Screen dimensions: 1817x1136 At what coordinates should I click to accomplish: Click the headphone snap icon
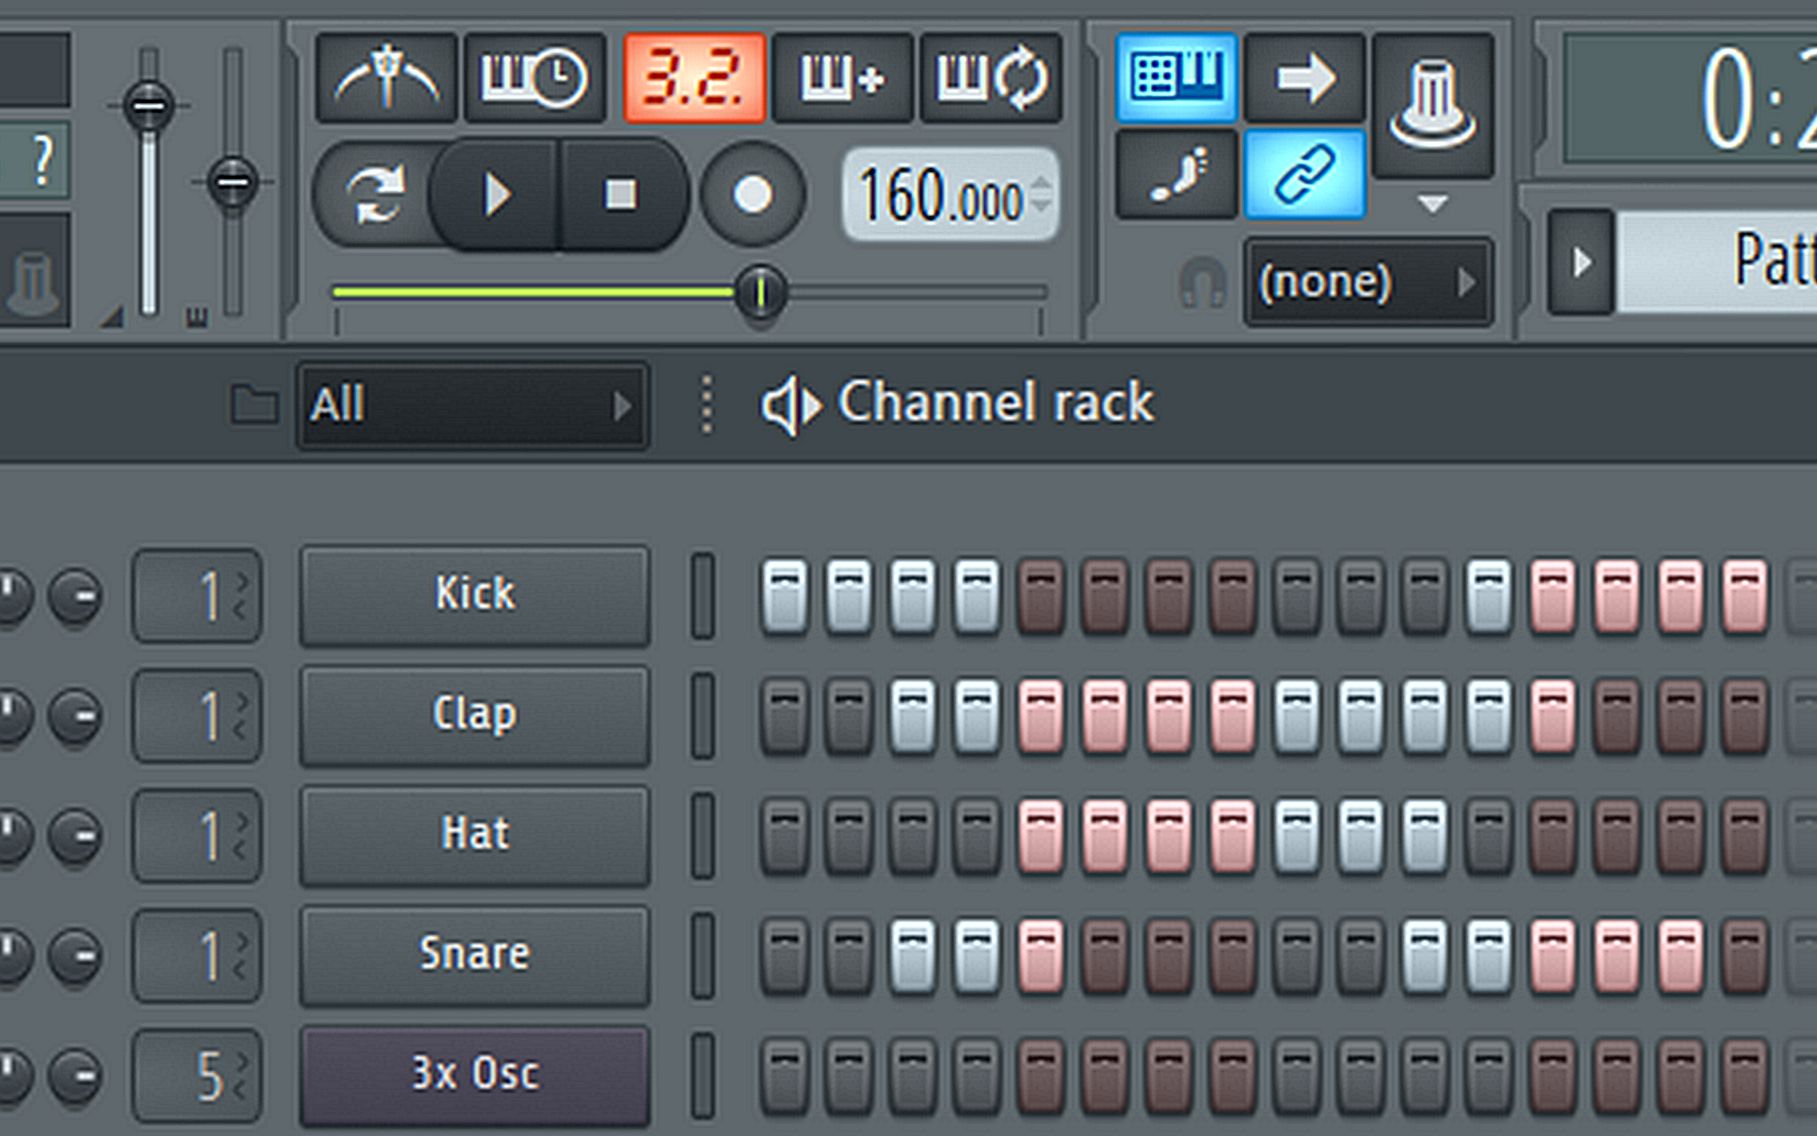pos(1205,283)
